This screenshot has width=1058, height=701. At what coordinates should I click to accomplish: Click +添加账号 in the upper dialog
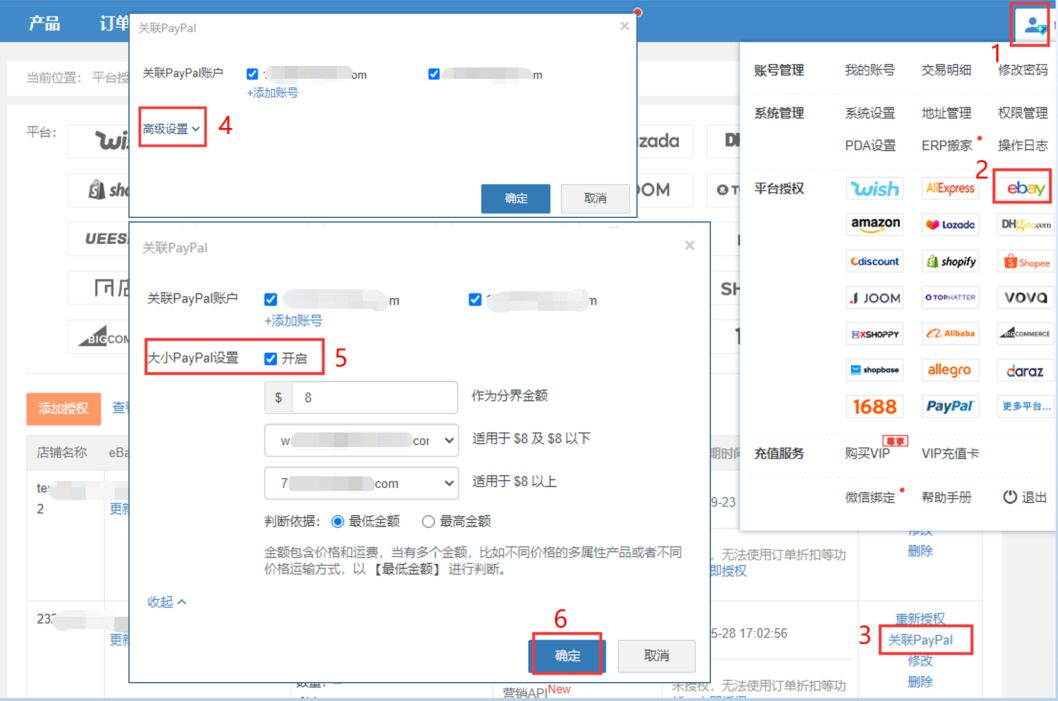click(x=272, y=92)
